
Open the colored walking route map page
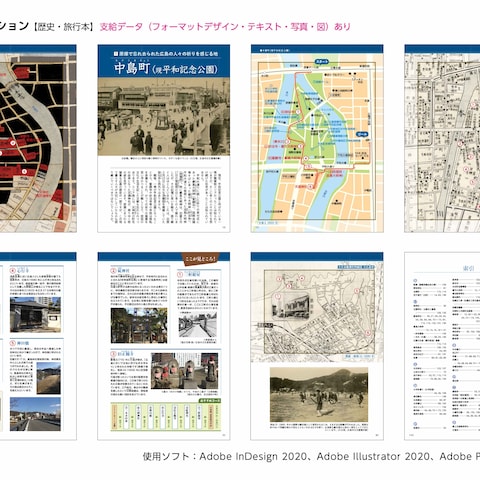pos(317,138)
